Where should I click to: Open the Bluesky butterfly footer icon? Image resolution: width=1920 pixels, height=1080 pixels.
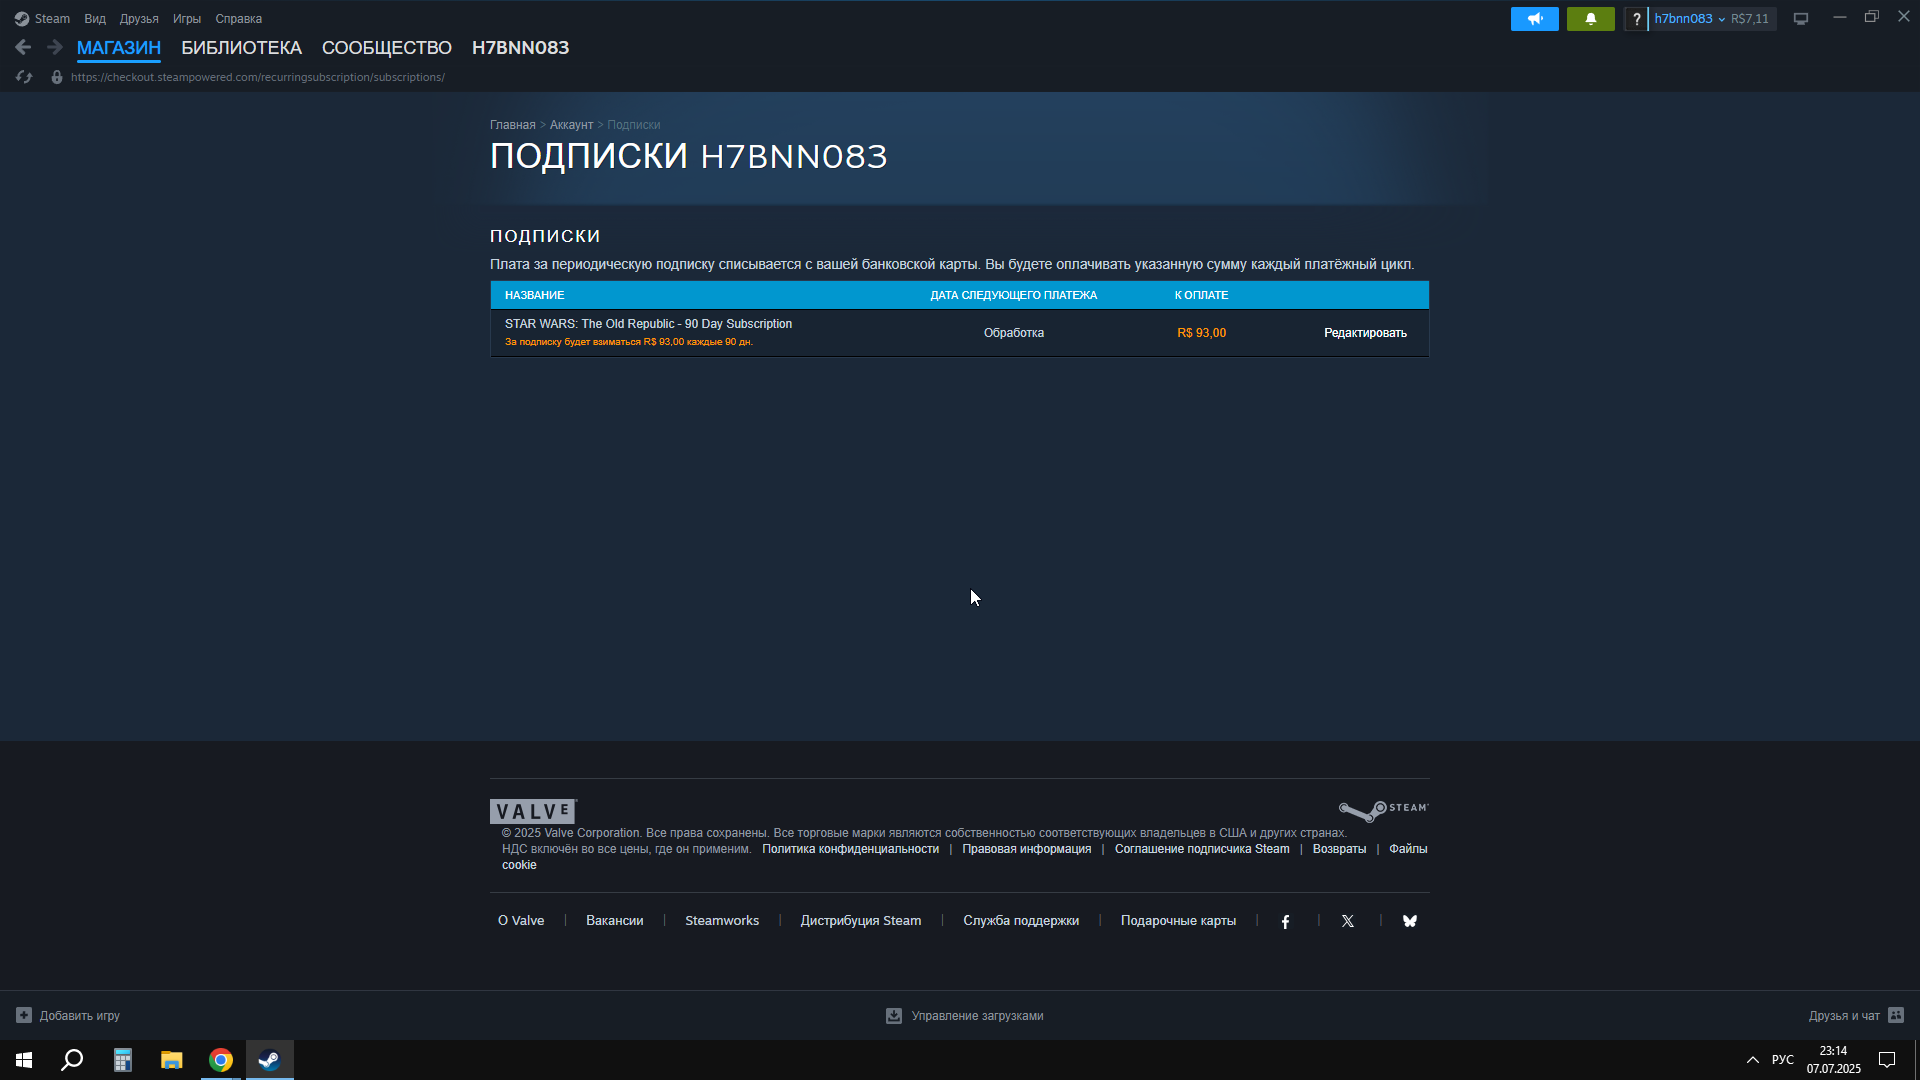point(1410,922)
